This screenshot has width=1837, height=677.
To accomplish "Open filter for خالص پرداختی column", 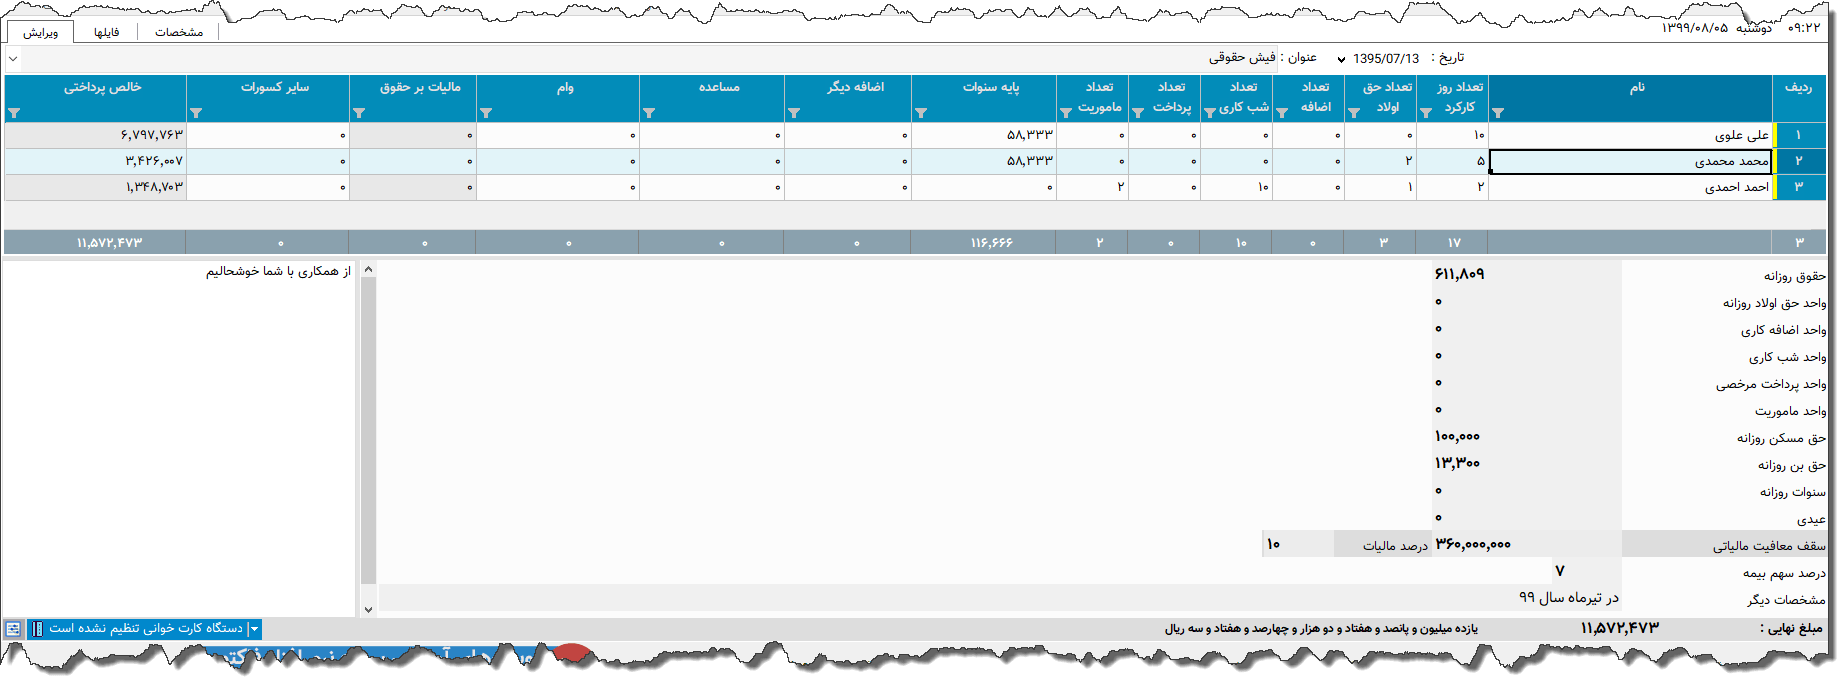I will coord(14,113).
